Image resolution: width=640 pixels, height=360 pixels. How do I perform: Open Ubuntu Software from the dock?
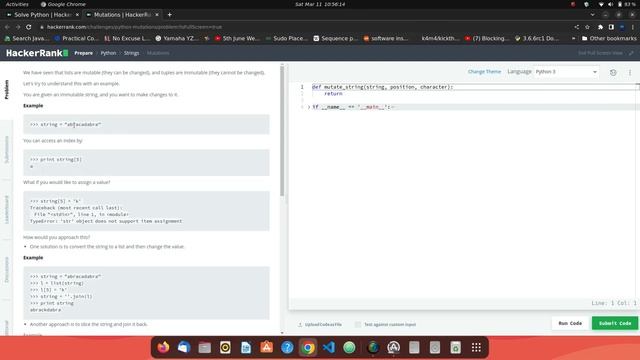267,347
